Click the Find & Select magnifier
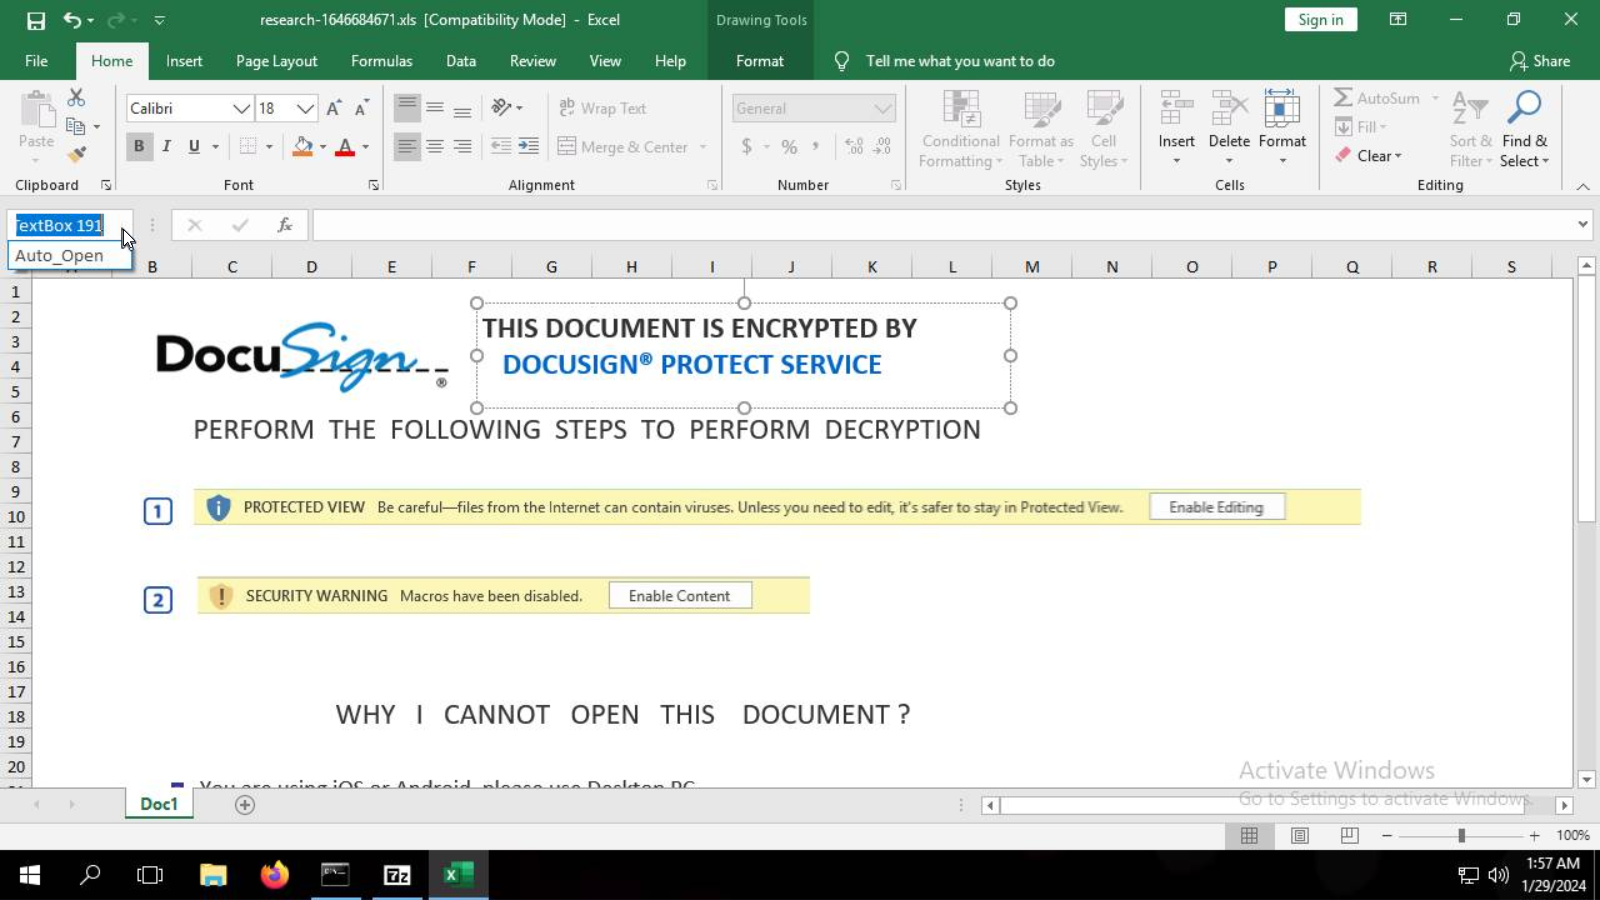 tap(1524, 130)
